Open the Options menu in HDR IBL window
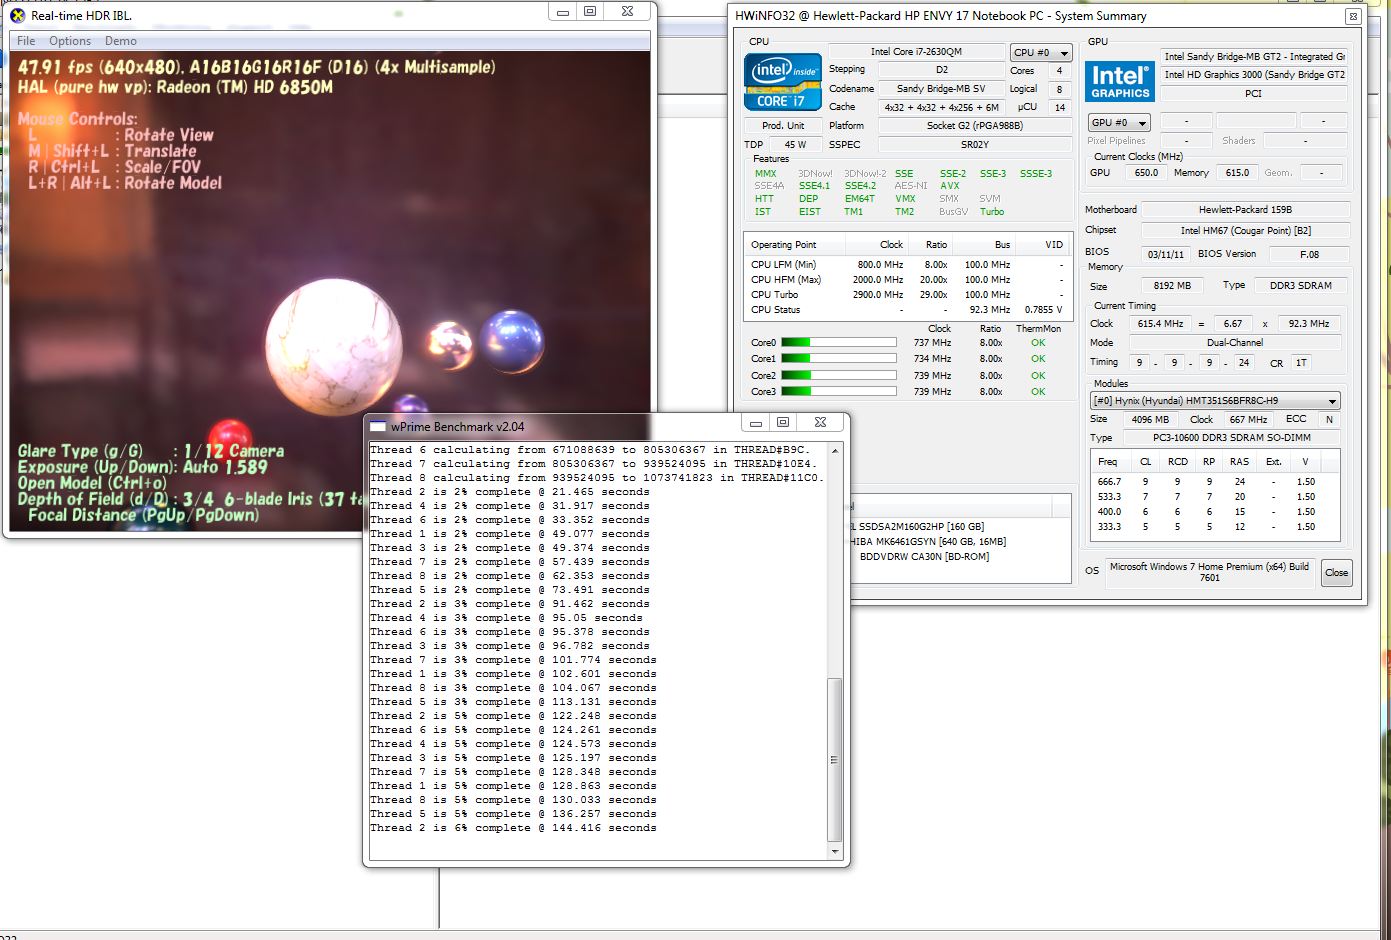1391x940 pixels. tap(70, 41)
